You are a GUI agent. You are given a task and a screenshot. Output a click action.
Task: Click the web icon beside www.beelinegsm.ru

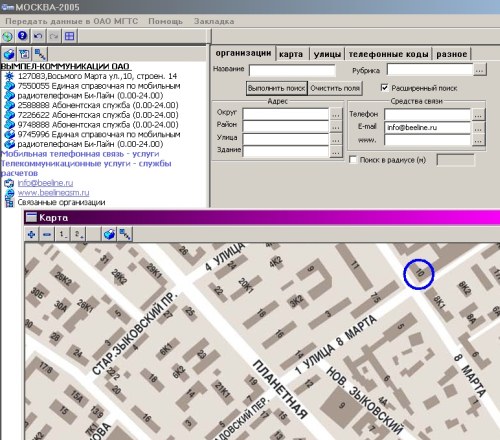point(9,193)
